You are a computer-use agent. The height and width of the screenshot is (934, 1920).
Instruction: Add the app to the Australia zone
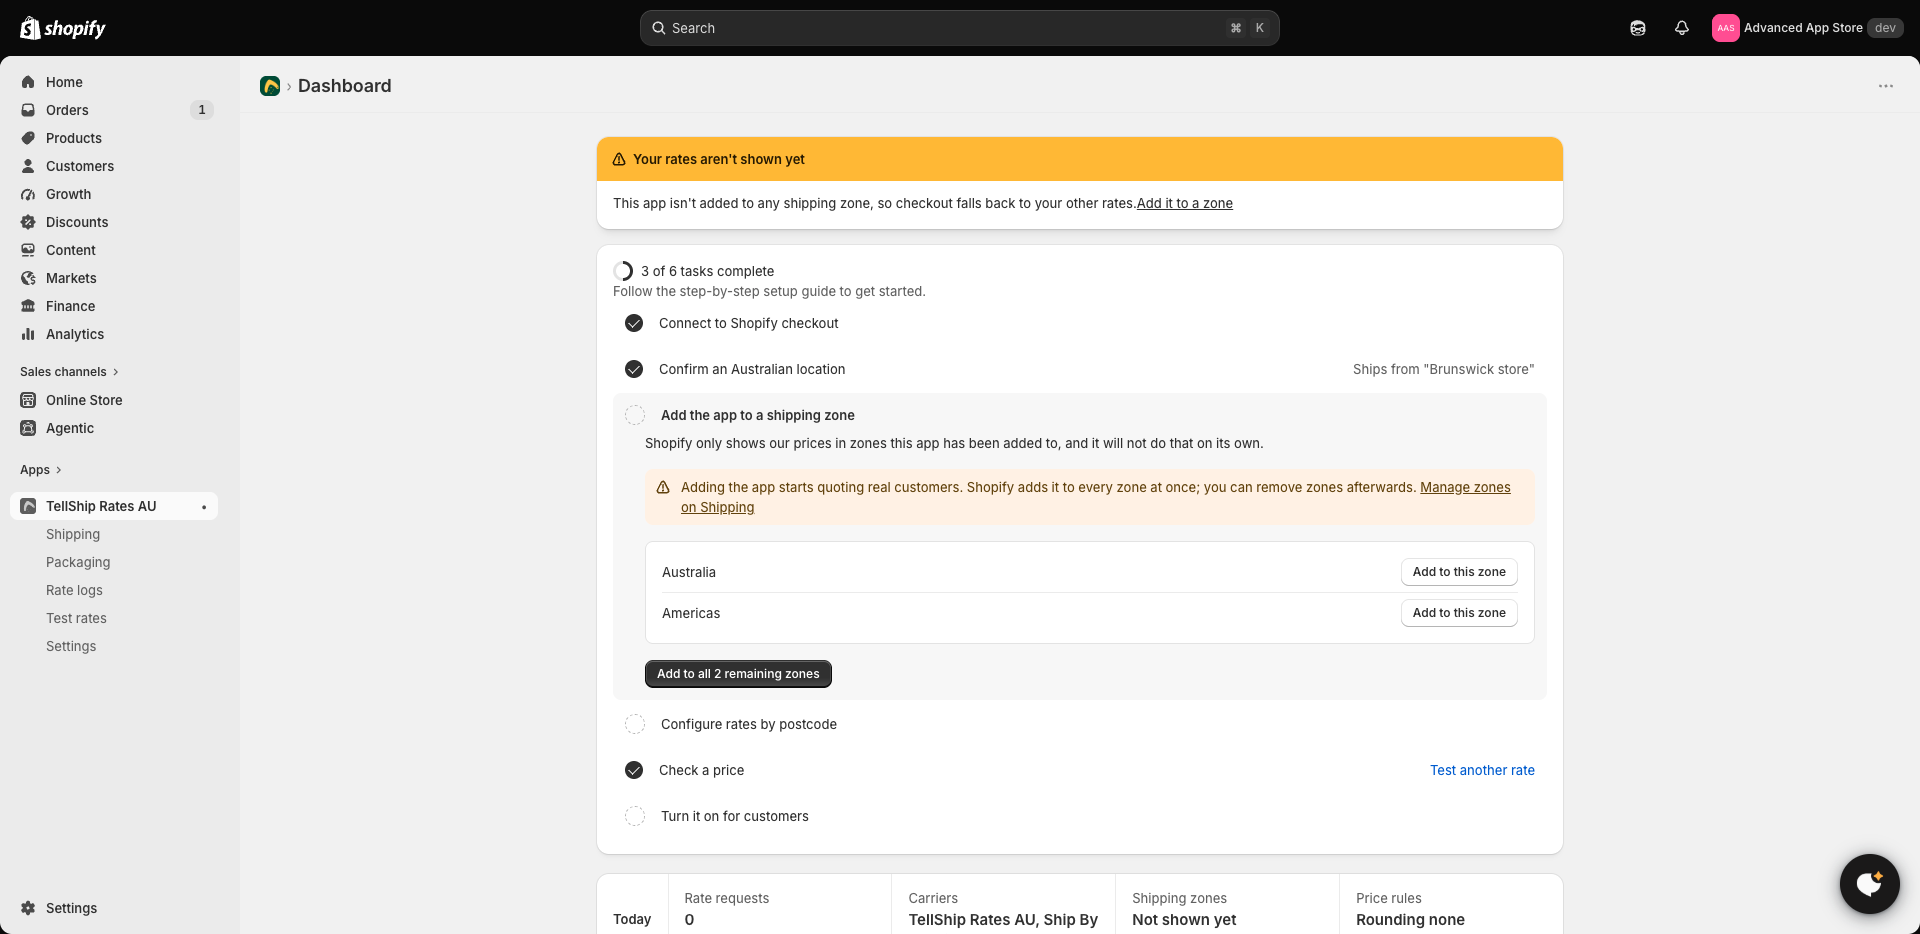click(x=1459, y=572)
